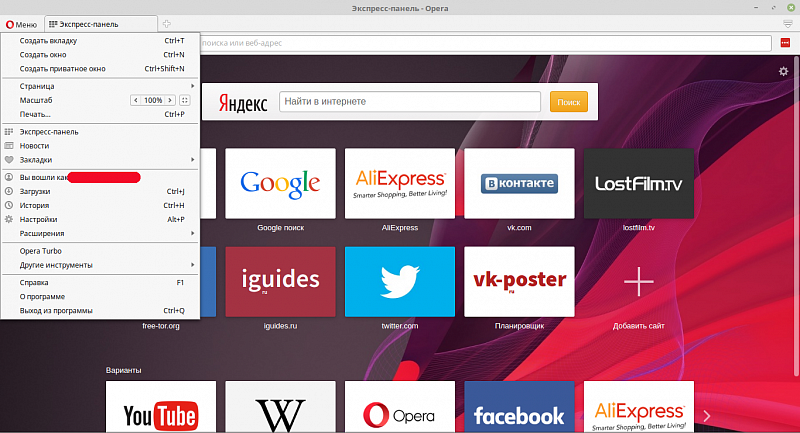This screenshot has width=800, height=433.
Task: Click the twitter.com label
Action: pos(400,325)
